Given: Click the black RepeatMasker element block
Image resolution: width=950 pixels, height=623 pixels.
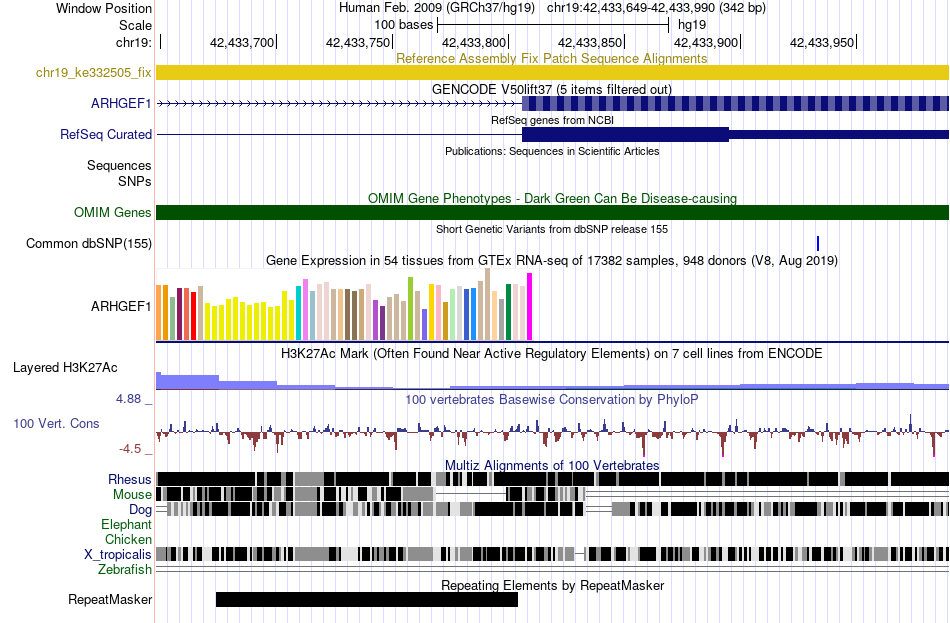Looking at the screenshot, I should tap(367, 599).
